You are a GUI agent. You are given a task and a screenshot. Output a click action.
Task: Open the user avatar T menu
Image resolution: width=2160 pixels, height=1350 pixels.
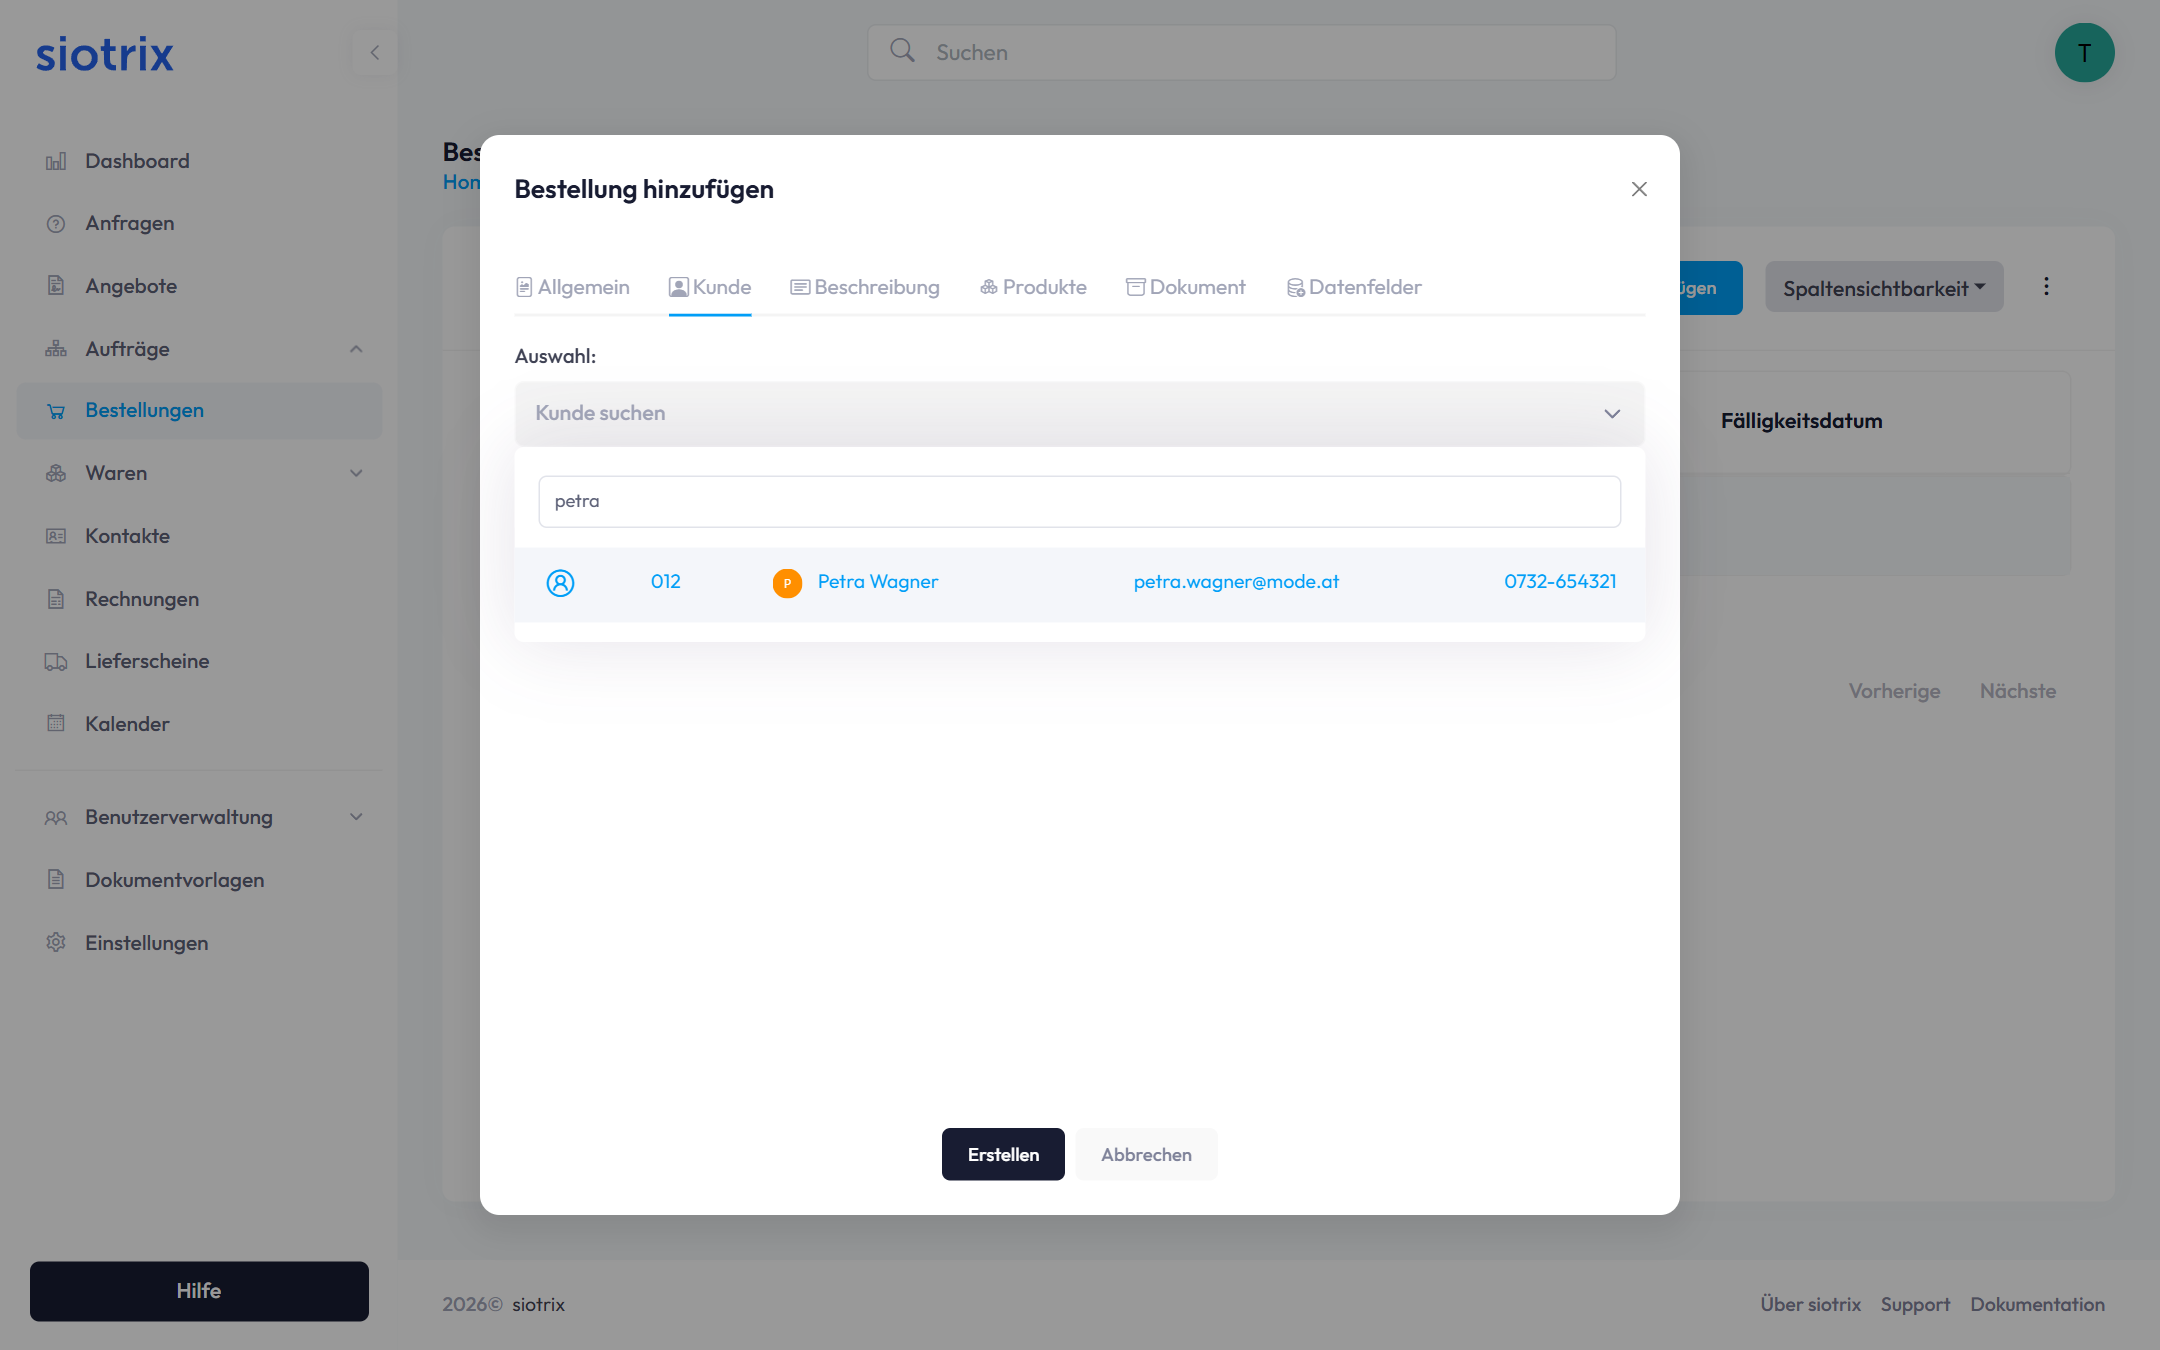tap(2084, 53)
